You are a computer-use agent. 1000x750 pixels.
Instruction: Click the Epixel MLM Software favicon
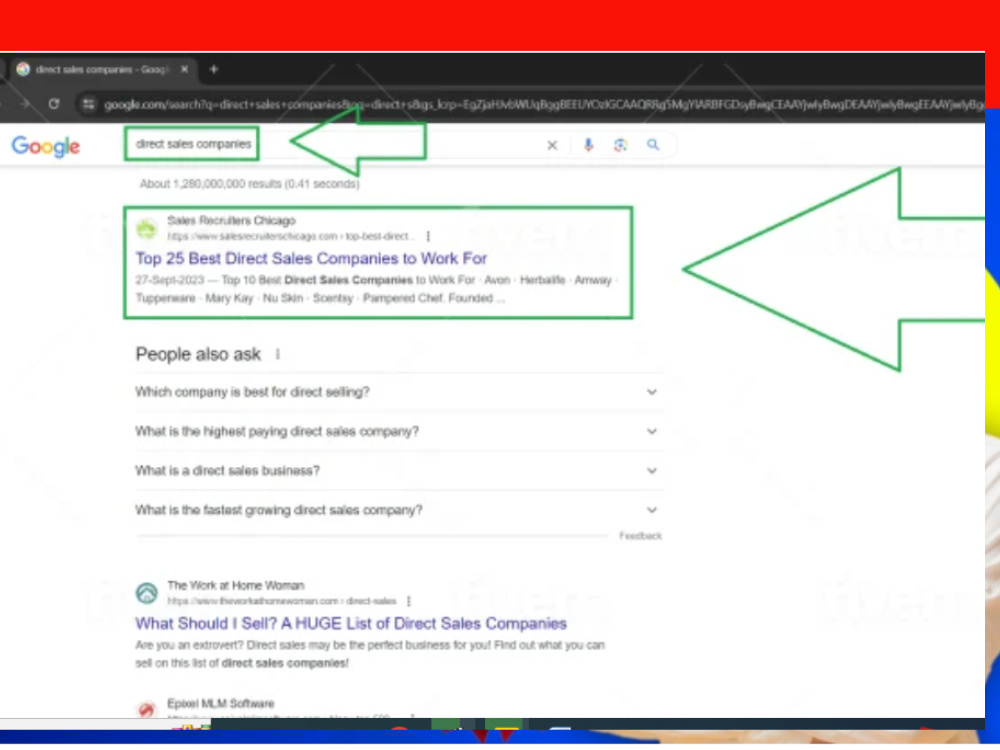(147, 709)
